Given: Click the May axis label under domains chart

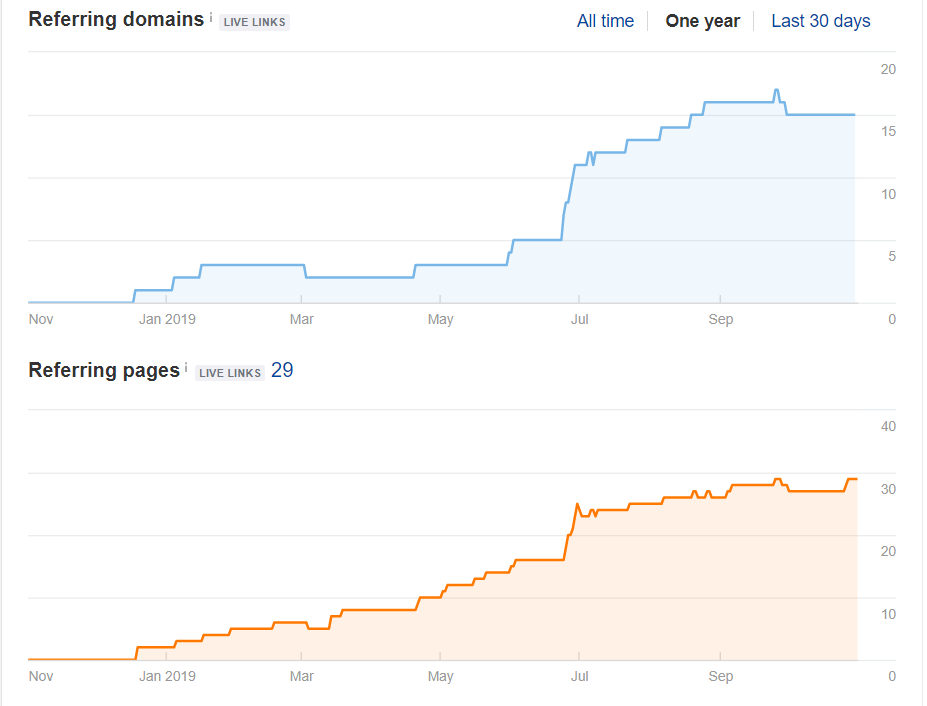Looking at the screenshot, I should point(440,319).
